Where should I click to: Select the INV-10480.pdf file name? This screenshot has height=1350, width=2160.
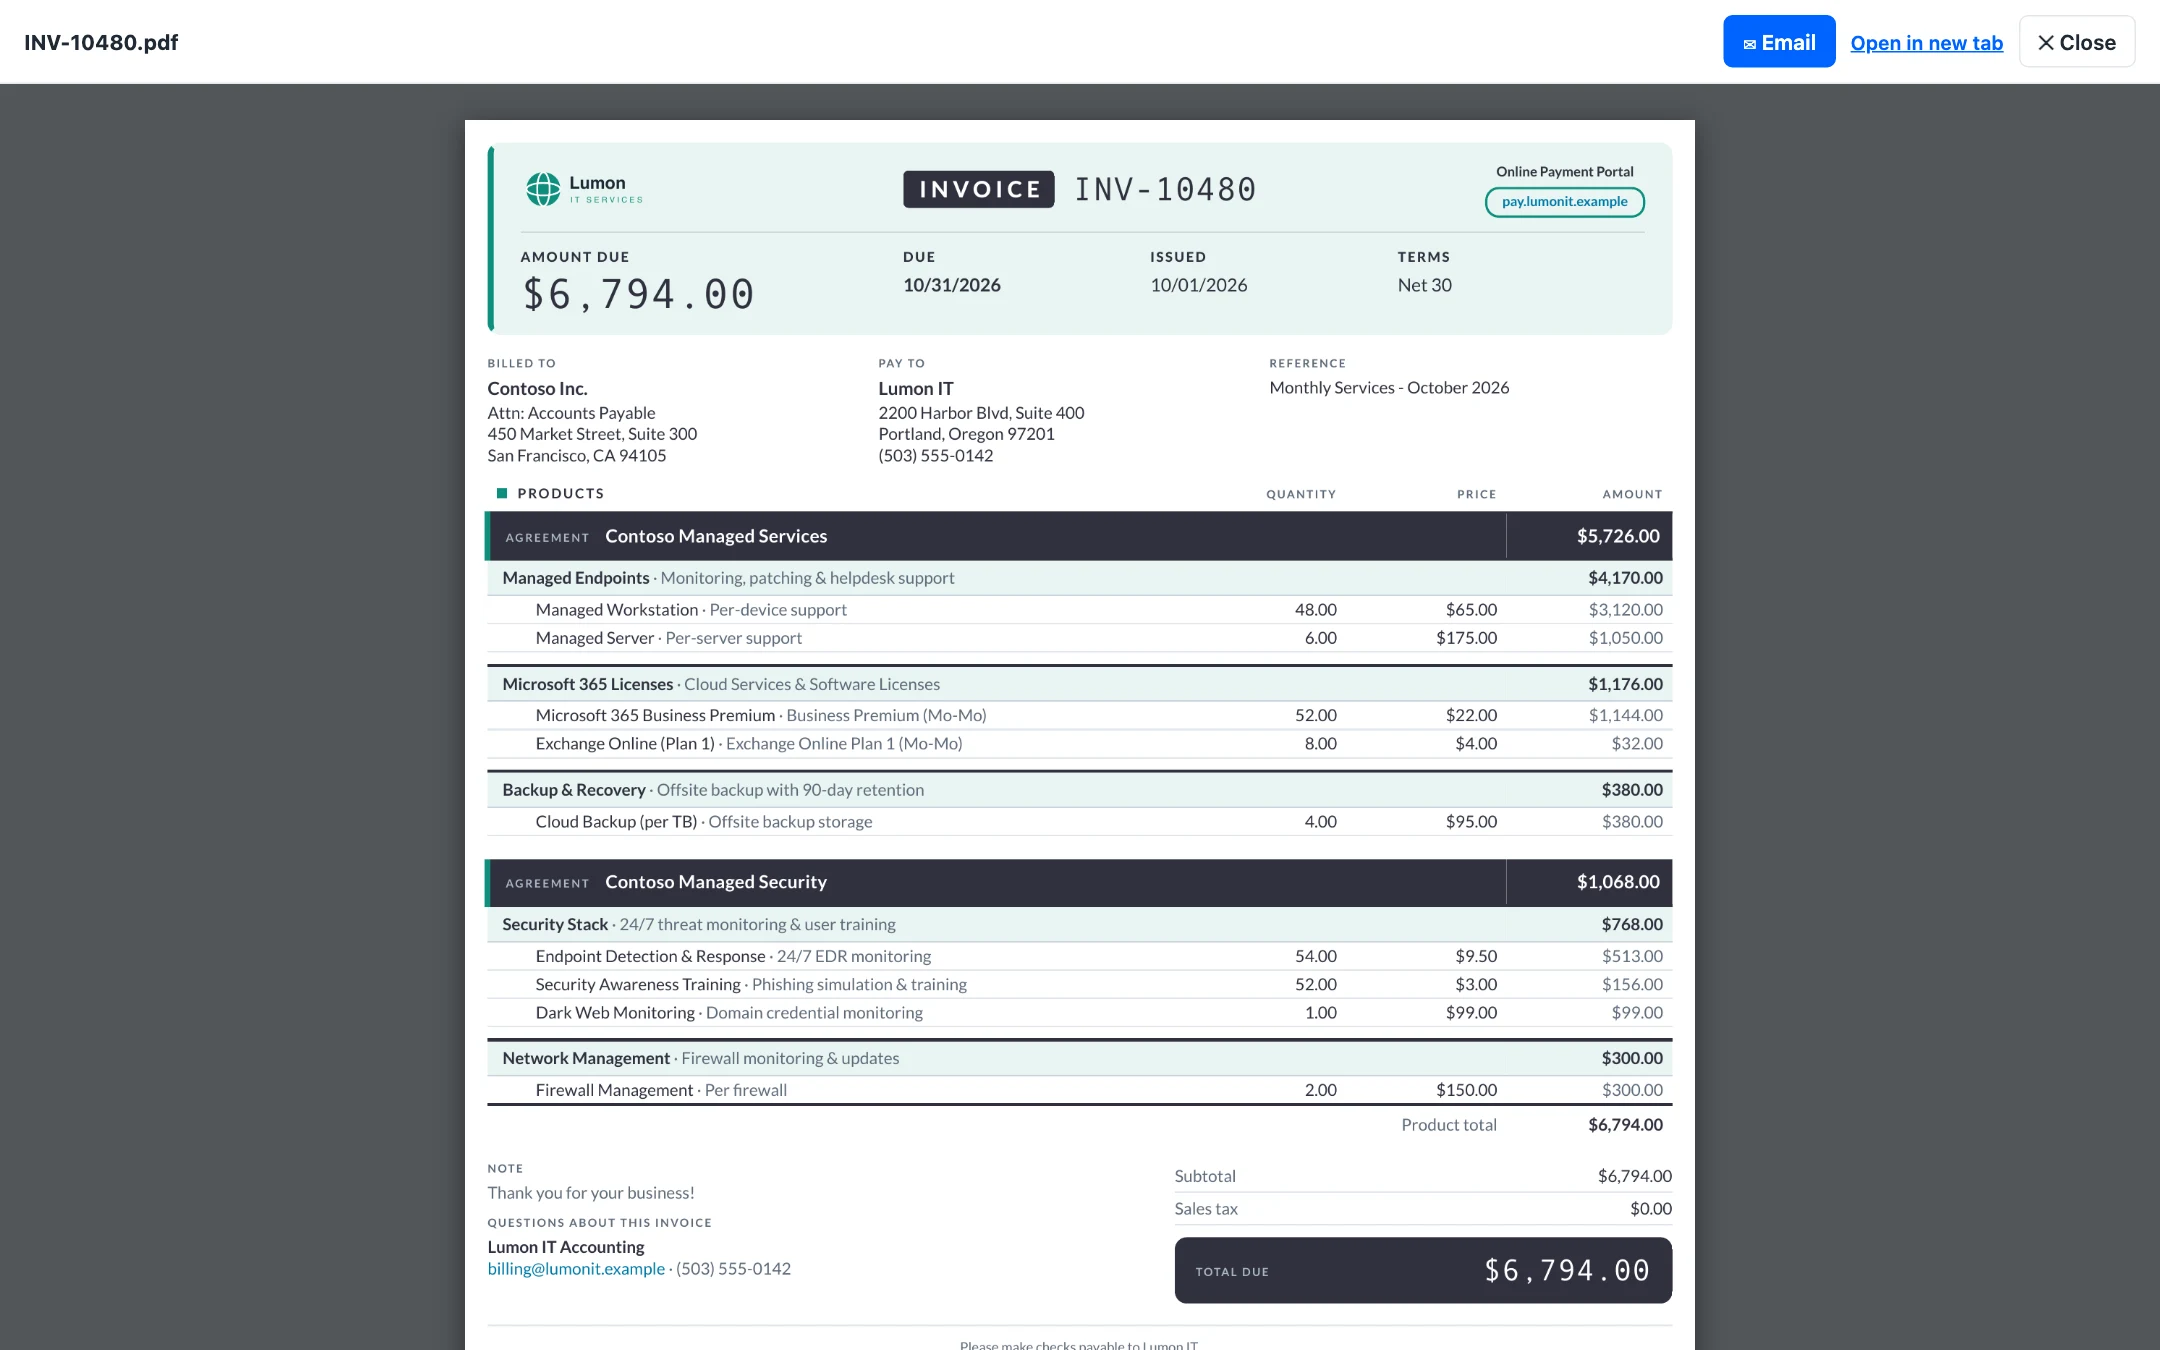(101, 42)
